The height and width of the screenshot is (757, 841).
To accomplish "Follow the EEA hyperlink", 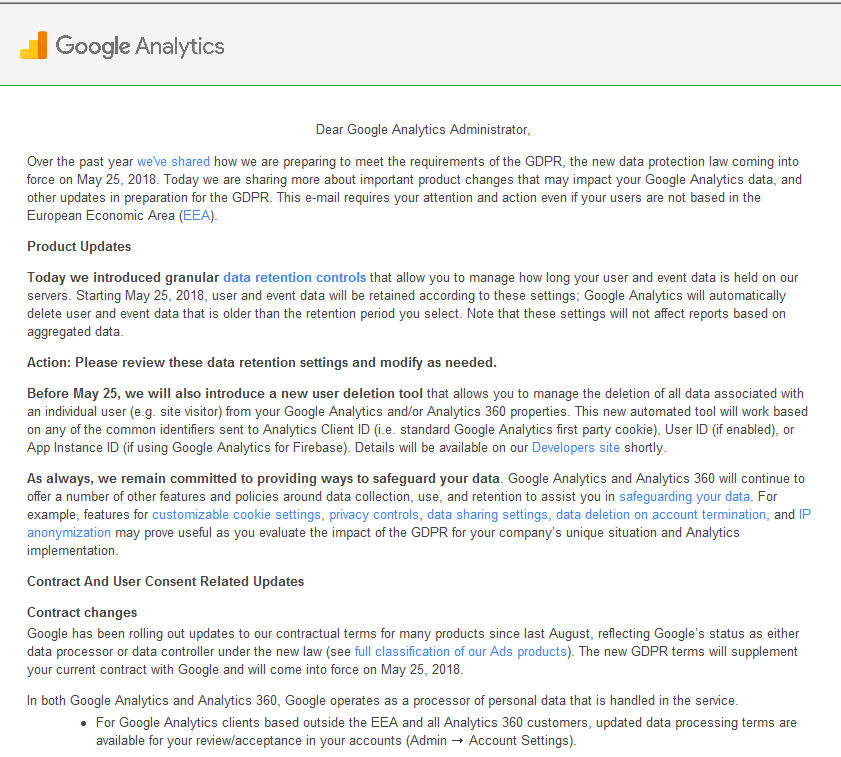I will coord(196,216).
